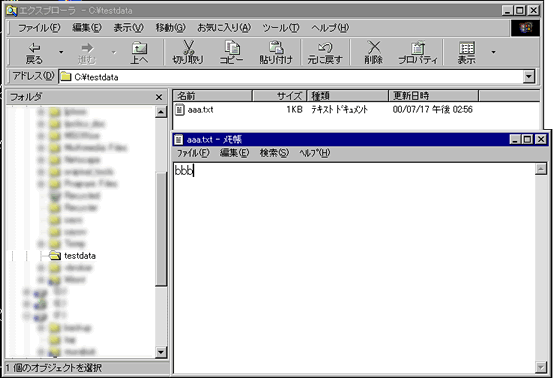Viewport: 557px width, 378px height.
Task: Click the Back (戻る) toolbar button
Action: coord(34,53)
